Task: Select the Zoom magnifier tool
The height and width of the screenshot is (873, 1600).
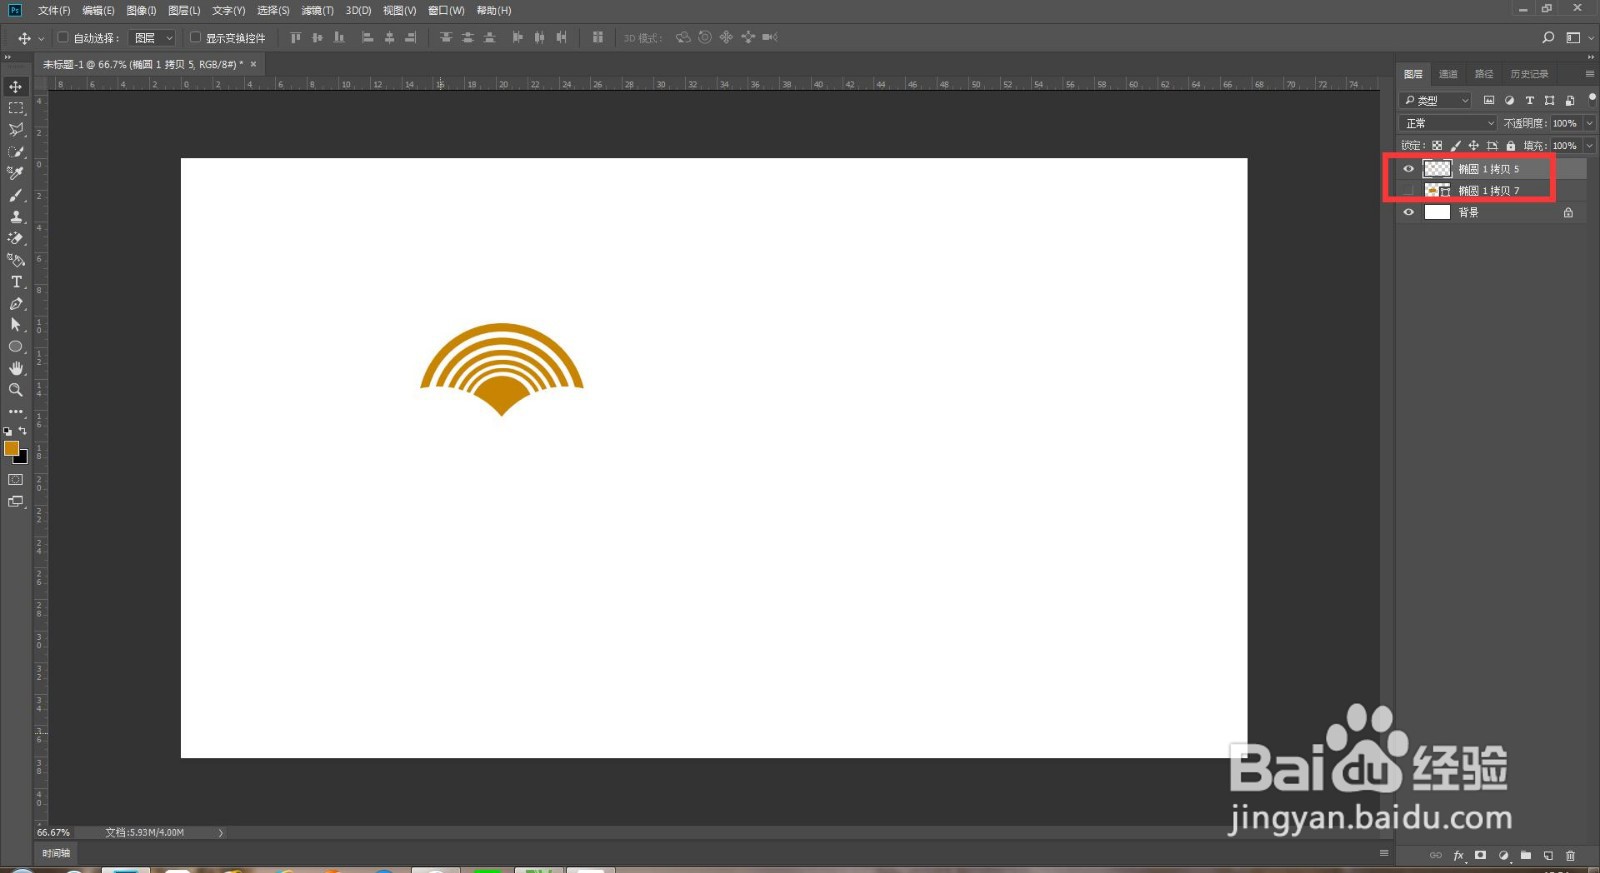Action: point(16,390)
